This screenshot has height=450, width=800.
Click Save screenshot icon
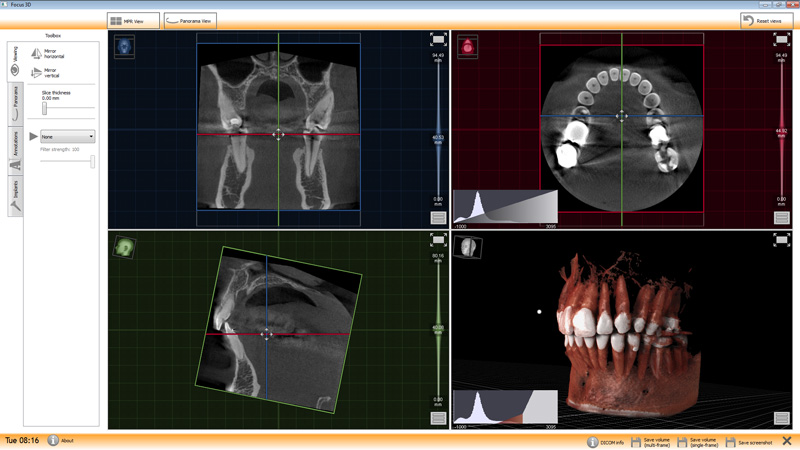click(x=731, y=441)
